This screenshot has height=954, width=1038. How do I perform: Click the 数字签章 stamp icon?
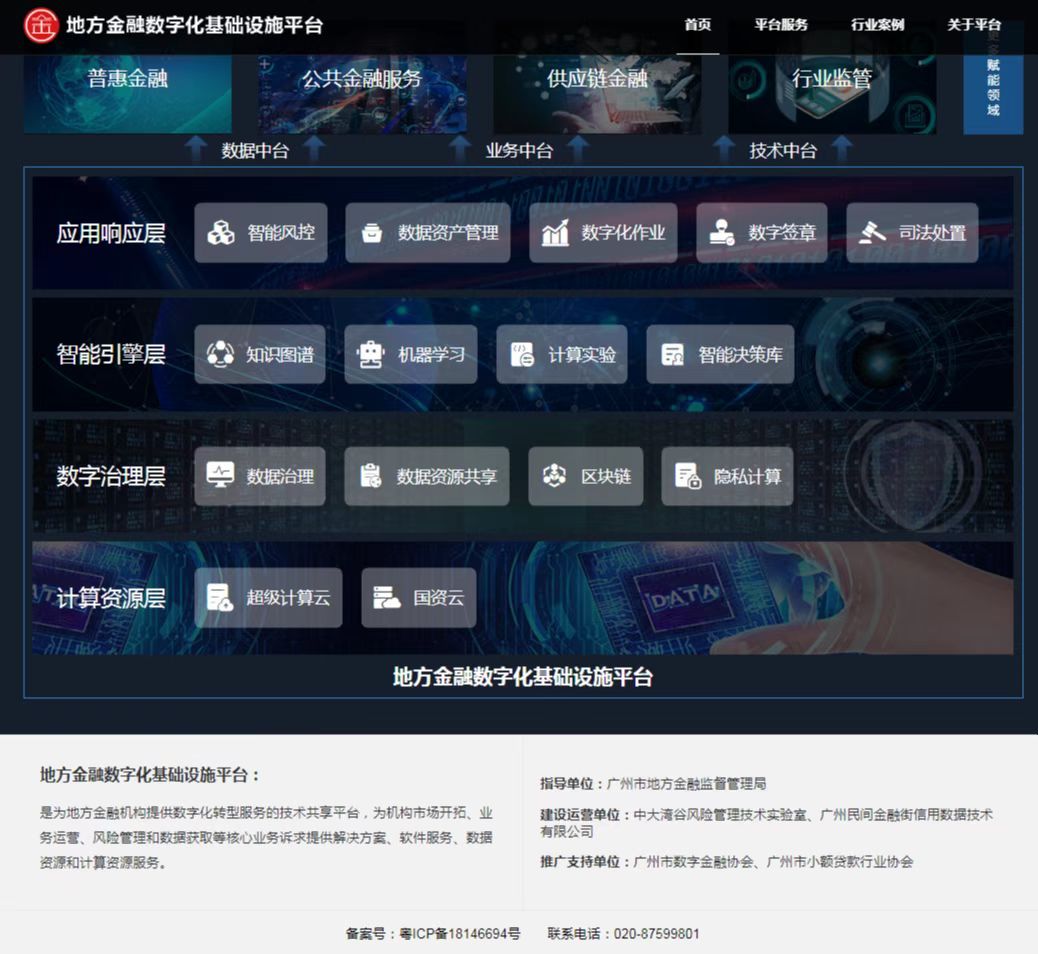[722, 233]
